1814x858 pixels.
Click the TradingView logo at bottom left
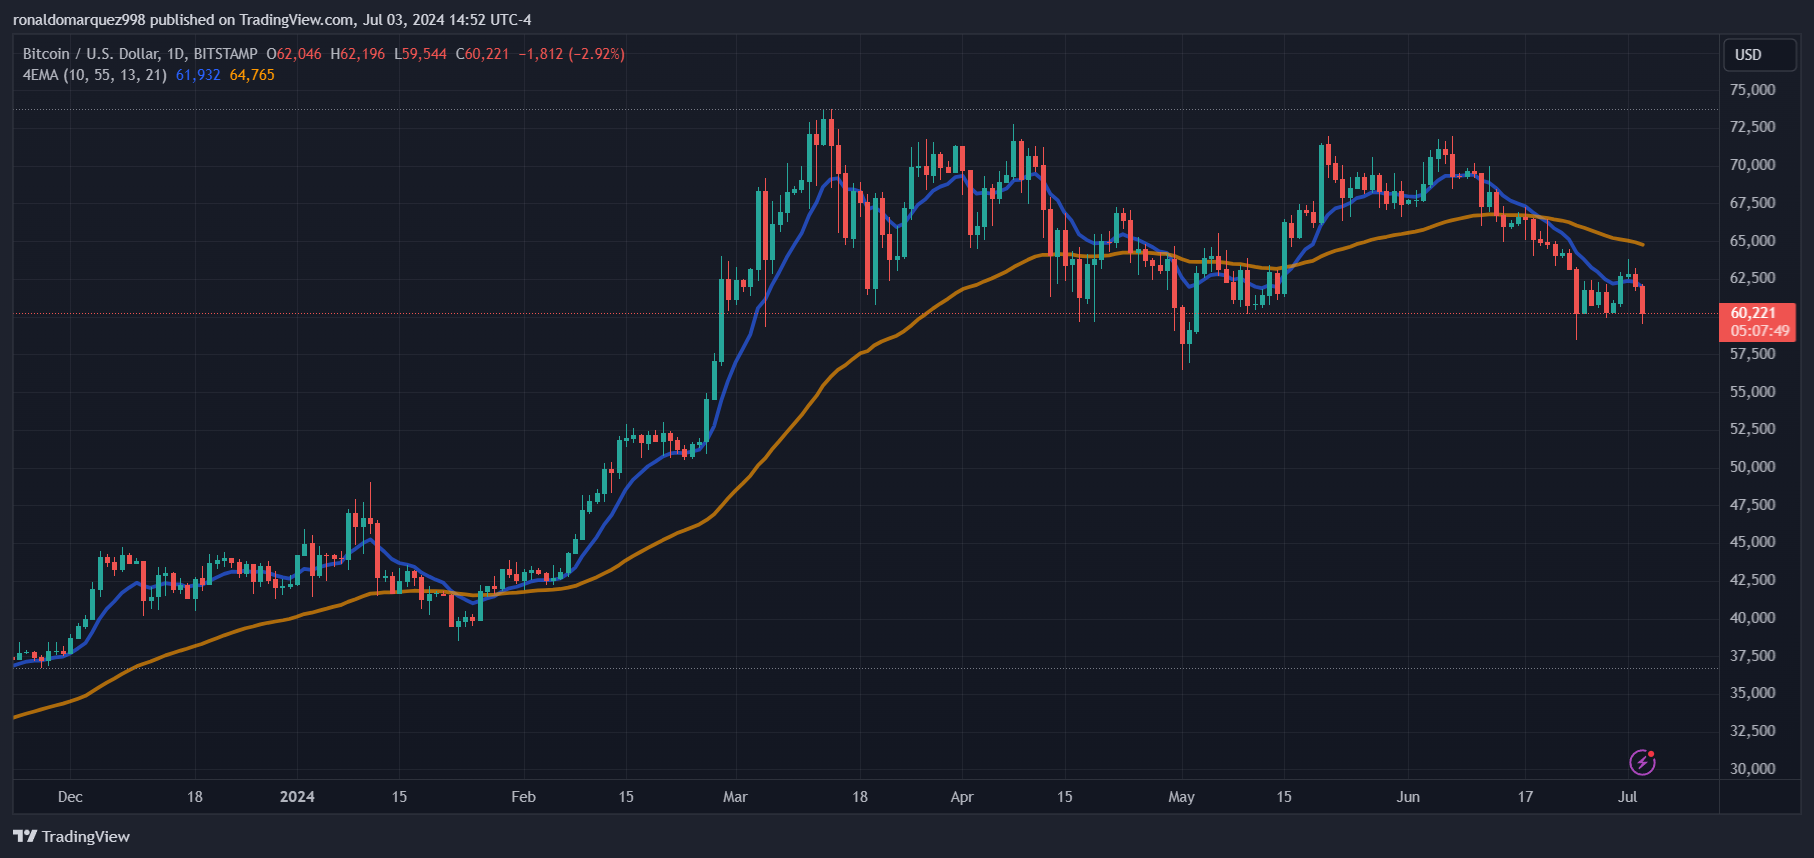(x=71, y=836)
